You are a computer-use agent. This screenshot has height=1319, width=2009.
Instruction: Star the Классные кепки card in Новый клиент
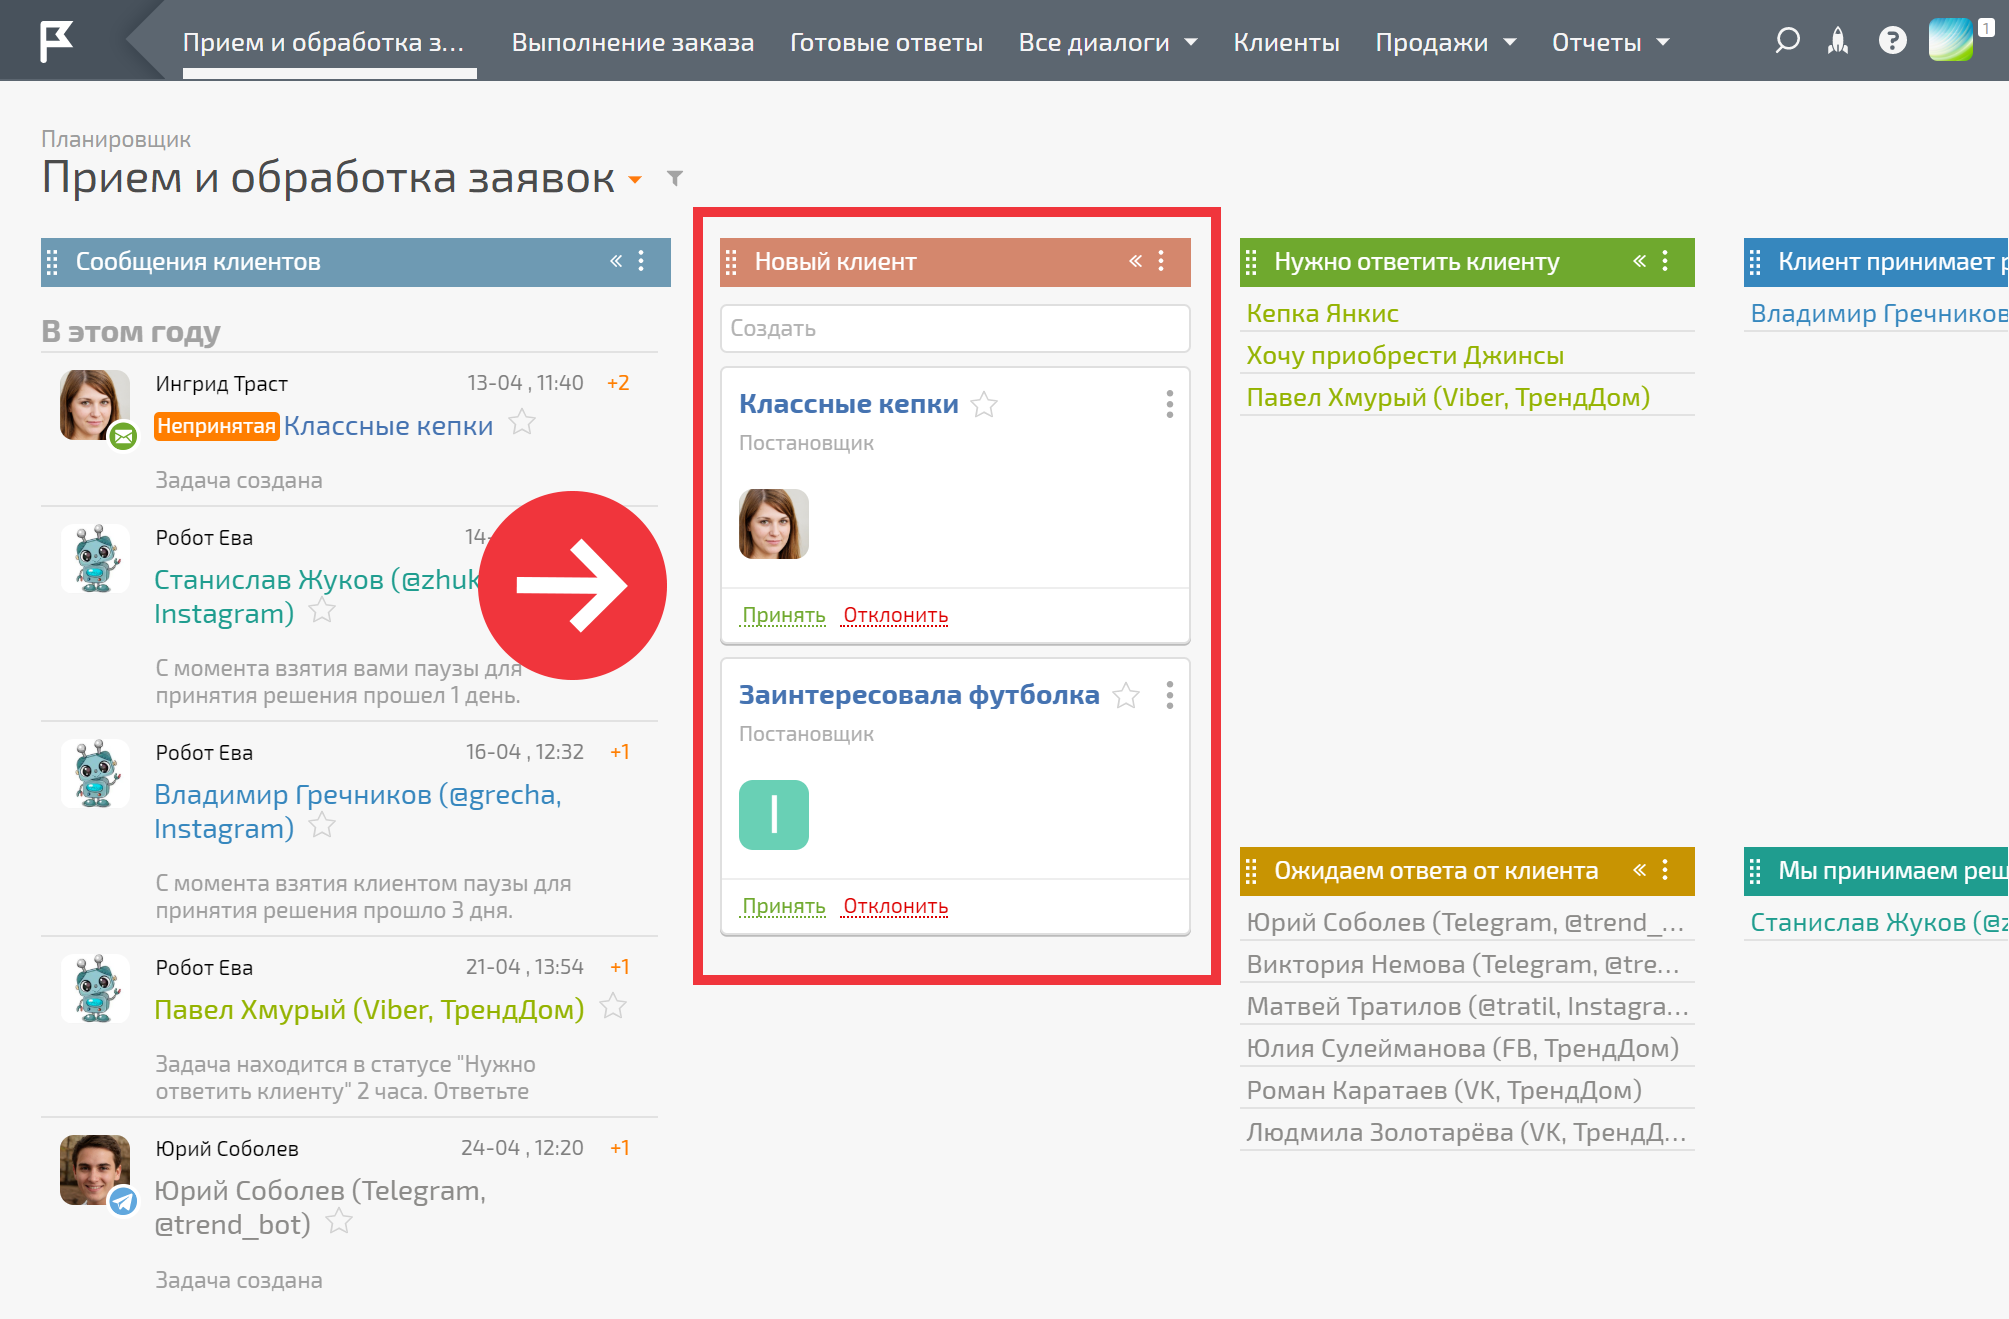984,404
